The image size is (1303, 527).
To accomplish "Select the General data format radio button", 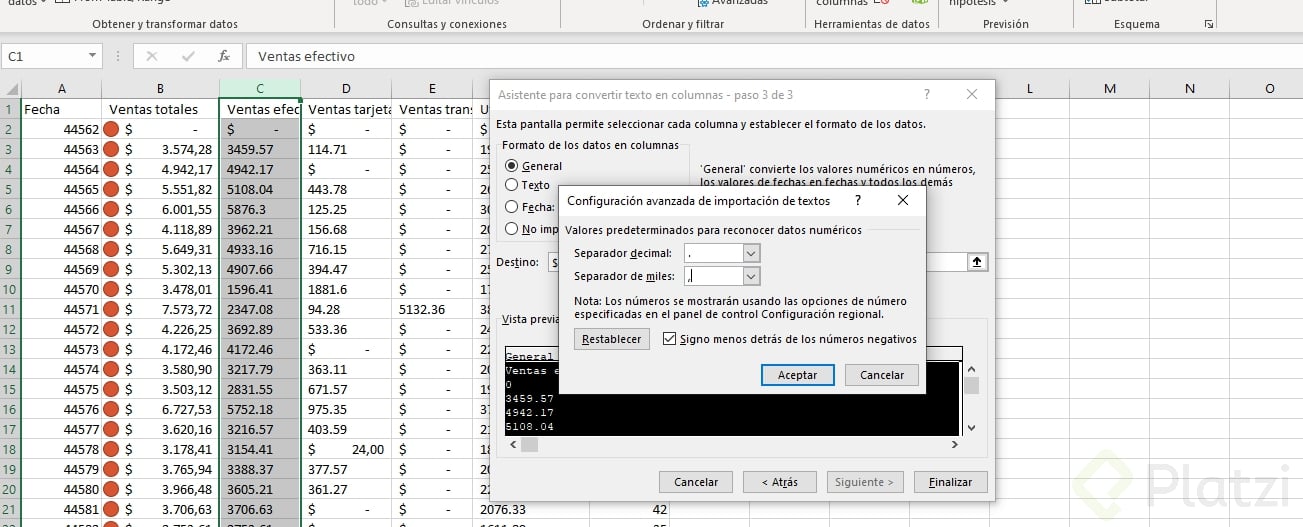I will (x=512, y=166).
